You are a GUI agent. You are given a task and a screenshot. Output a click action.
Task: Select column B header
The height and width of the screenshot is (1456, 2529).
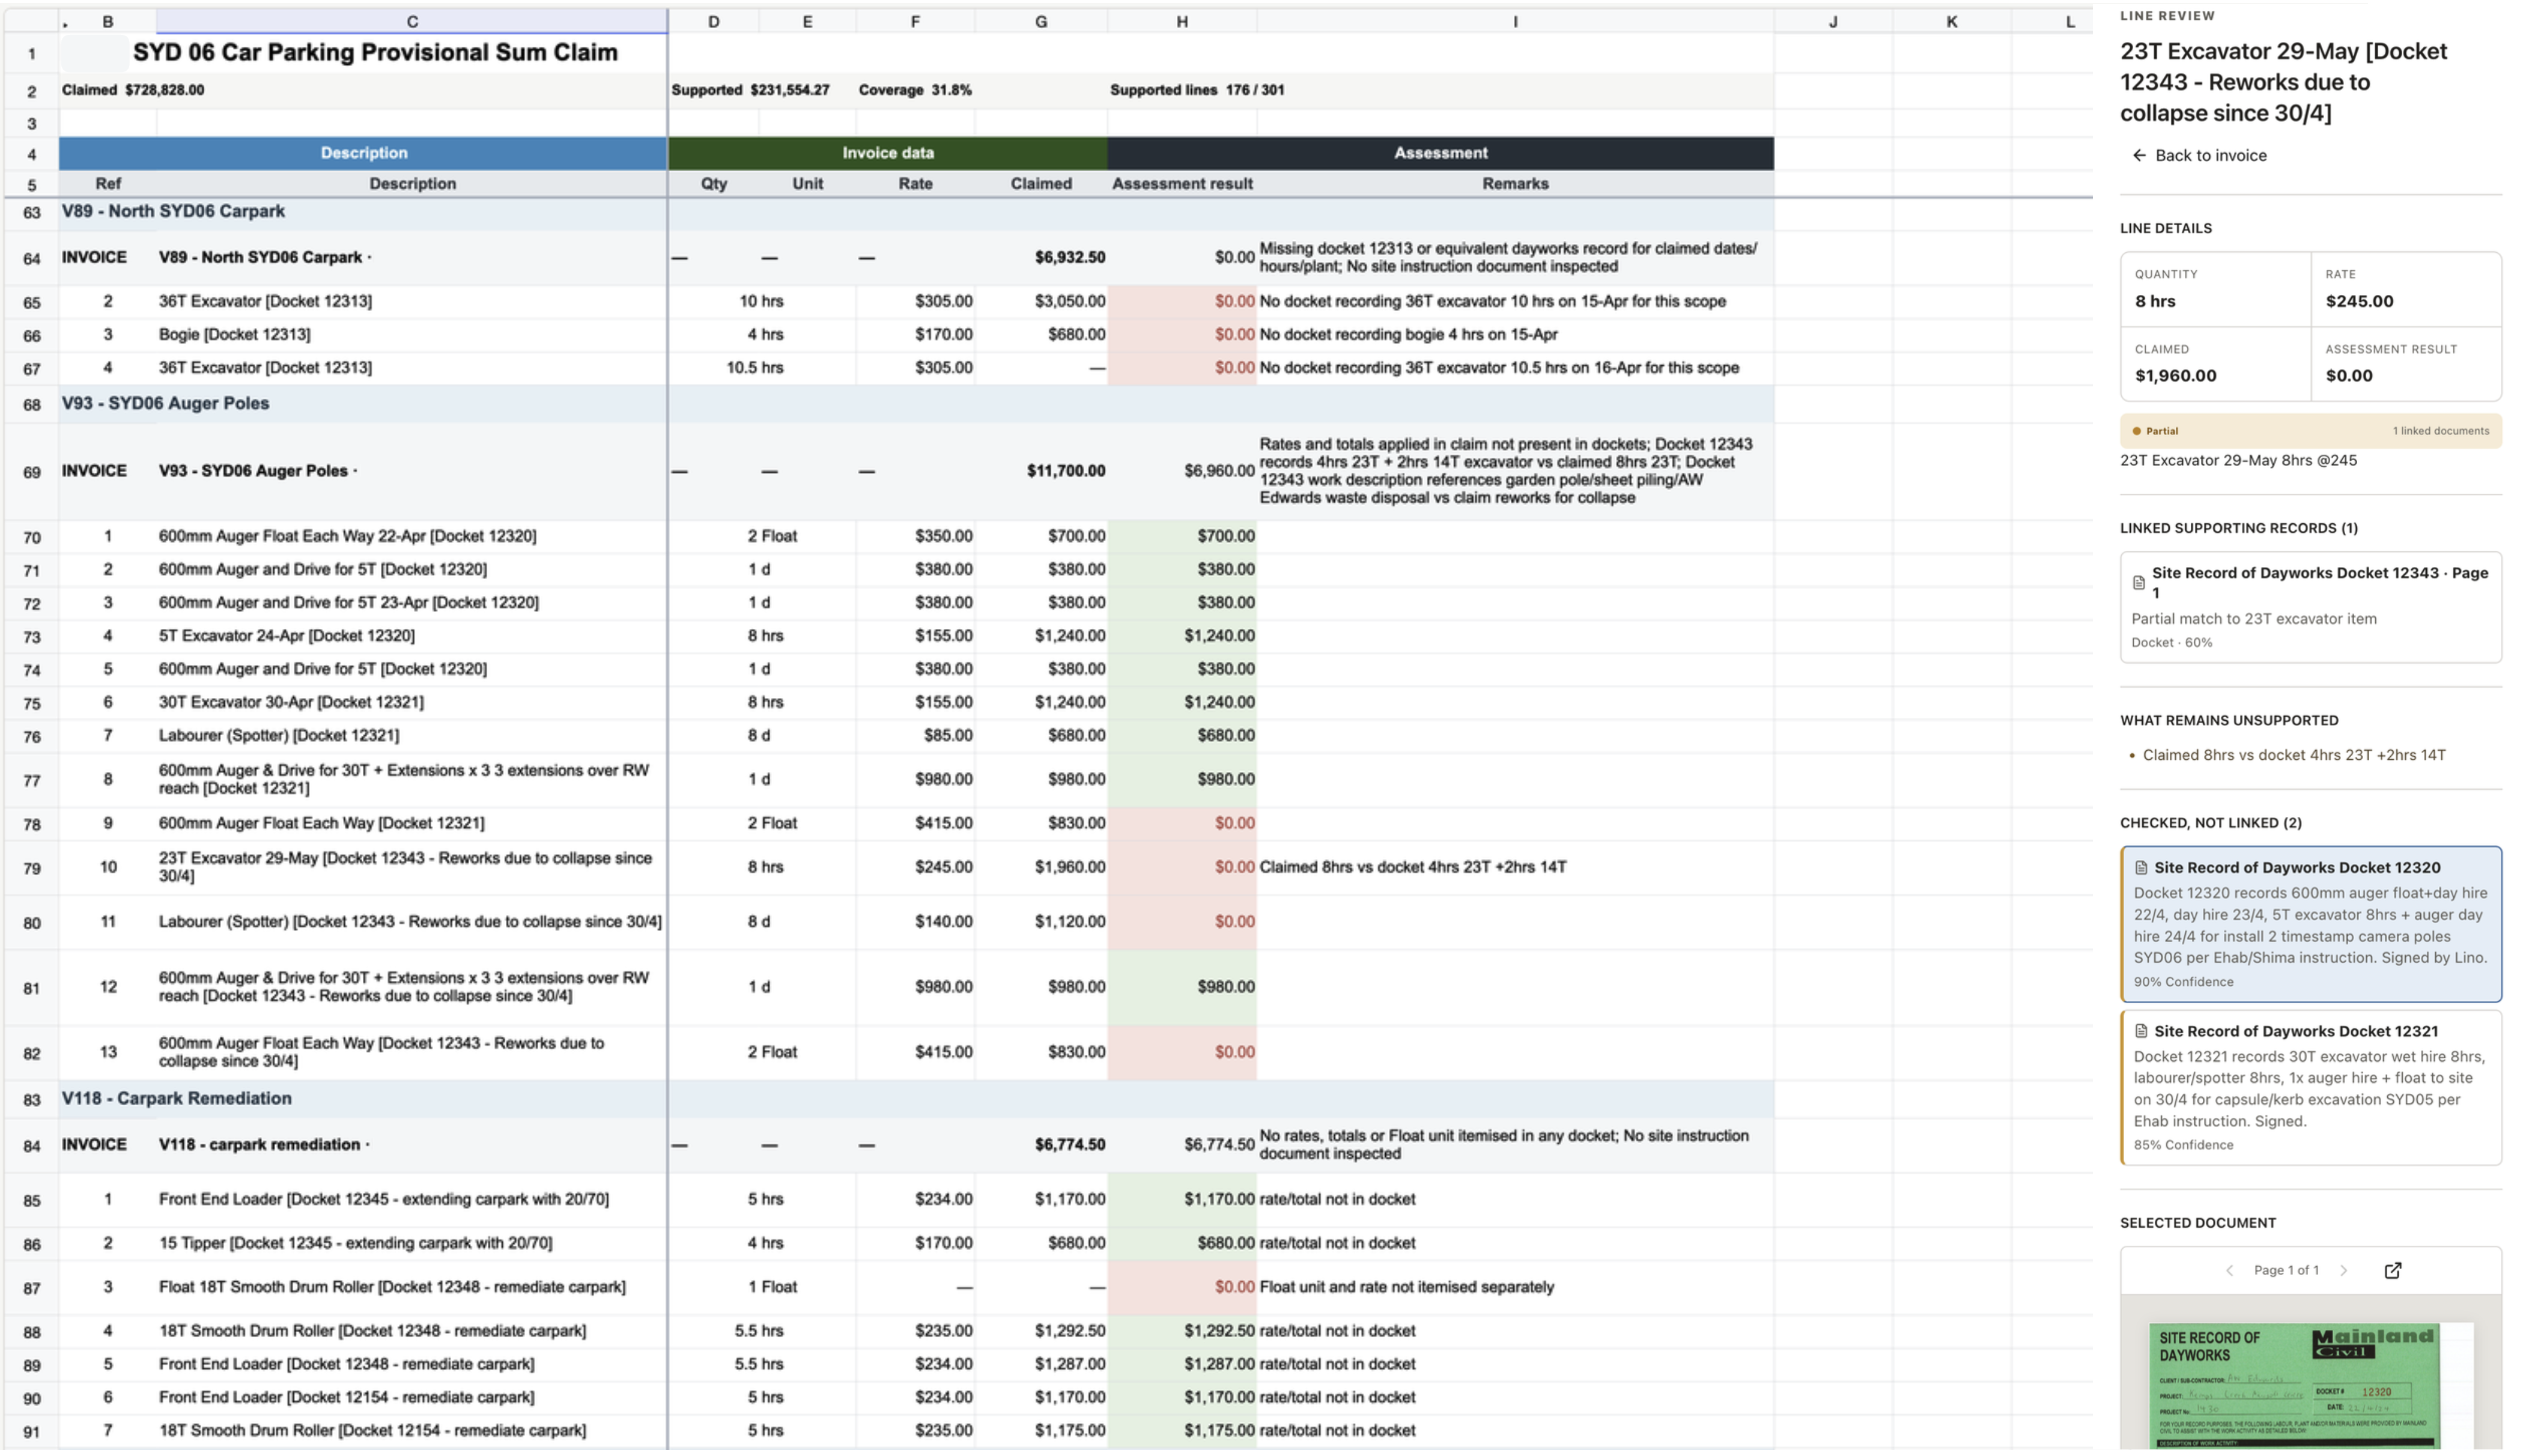pyautogui.click(x=107, y=21)
